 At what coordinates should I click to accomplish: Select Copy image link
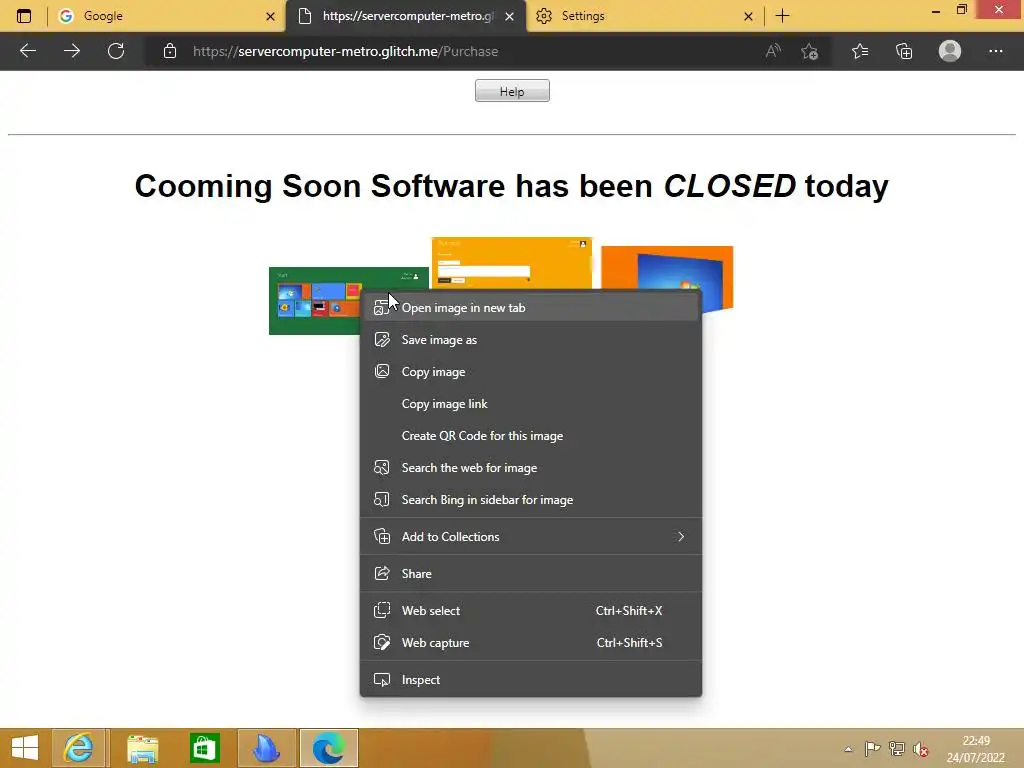point(530,404)
